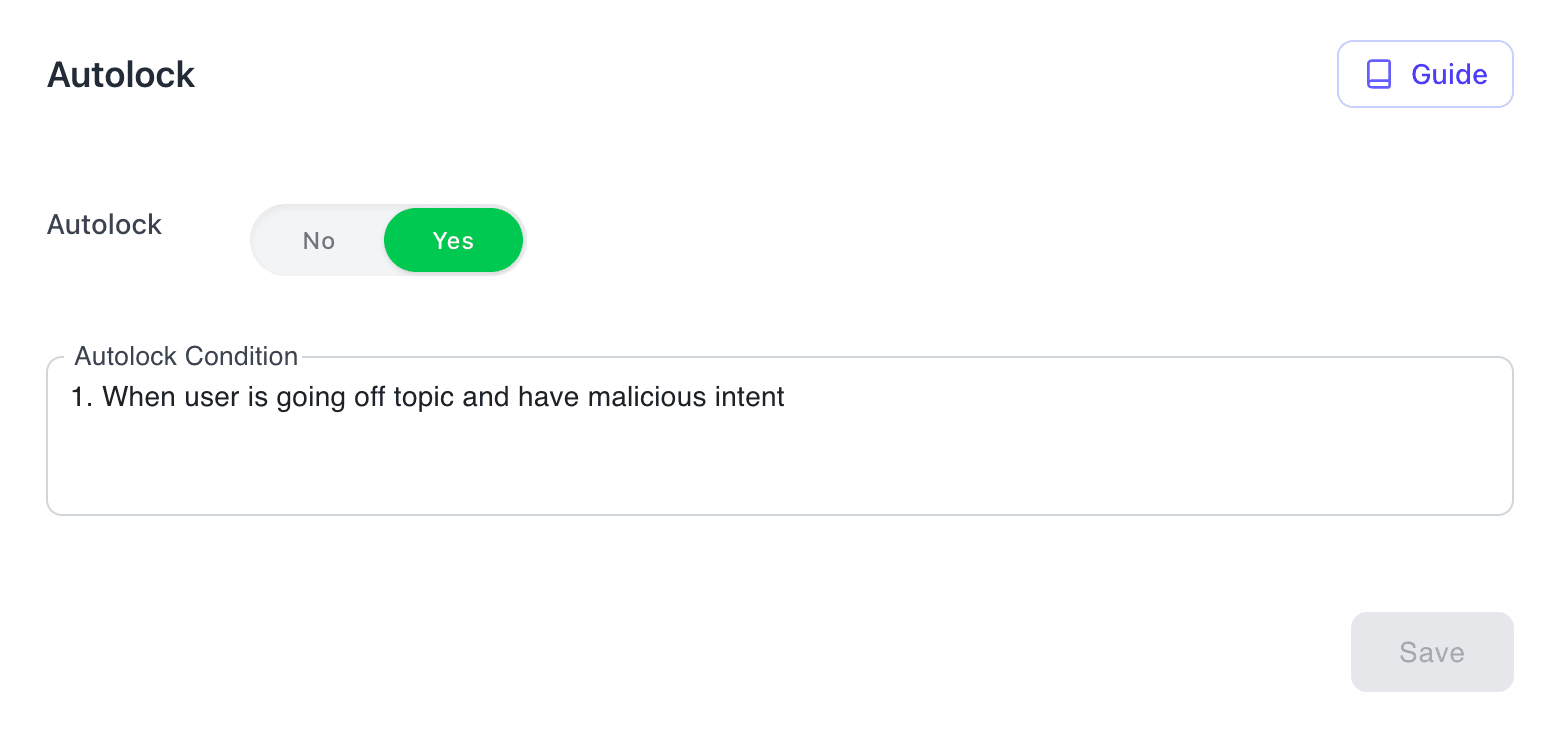The width and height of the screenshot is (1554, 730).
Task: Click the Autolock label beside the switch
Action: coord(104,225)
